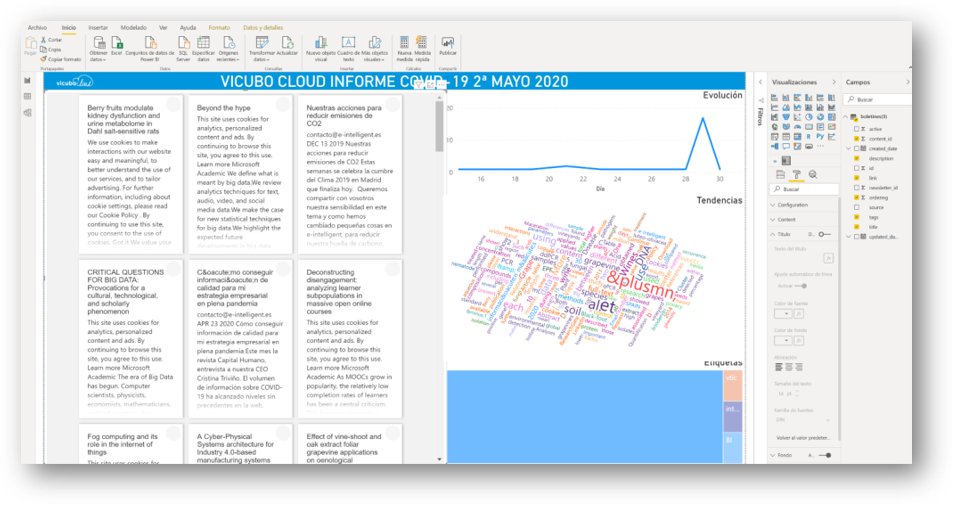Click the Cortar scissors icon
Image resolution: width=953 pixels, height=505 pixels.
click(43, 40)
